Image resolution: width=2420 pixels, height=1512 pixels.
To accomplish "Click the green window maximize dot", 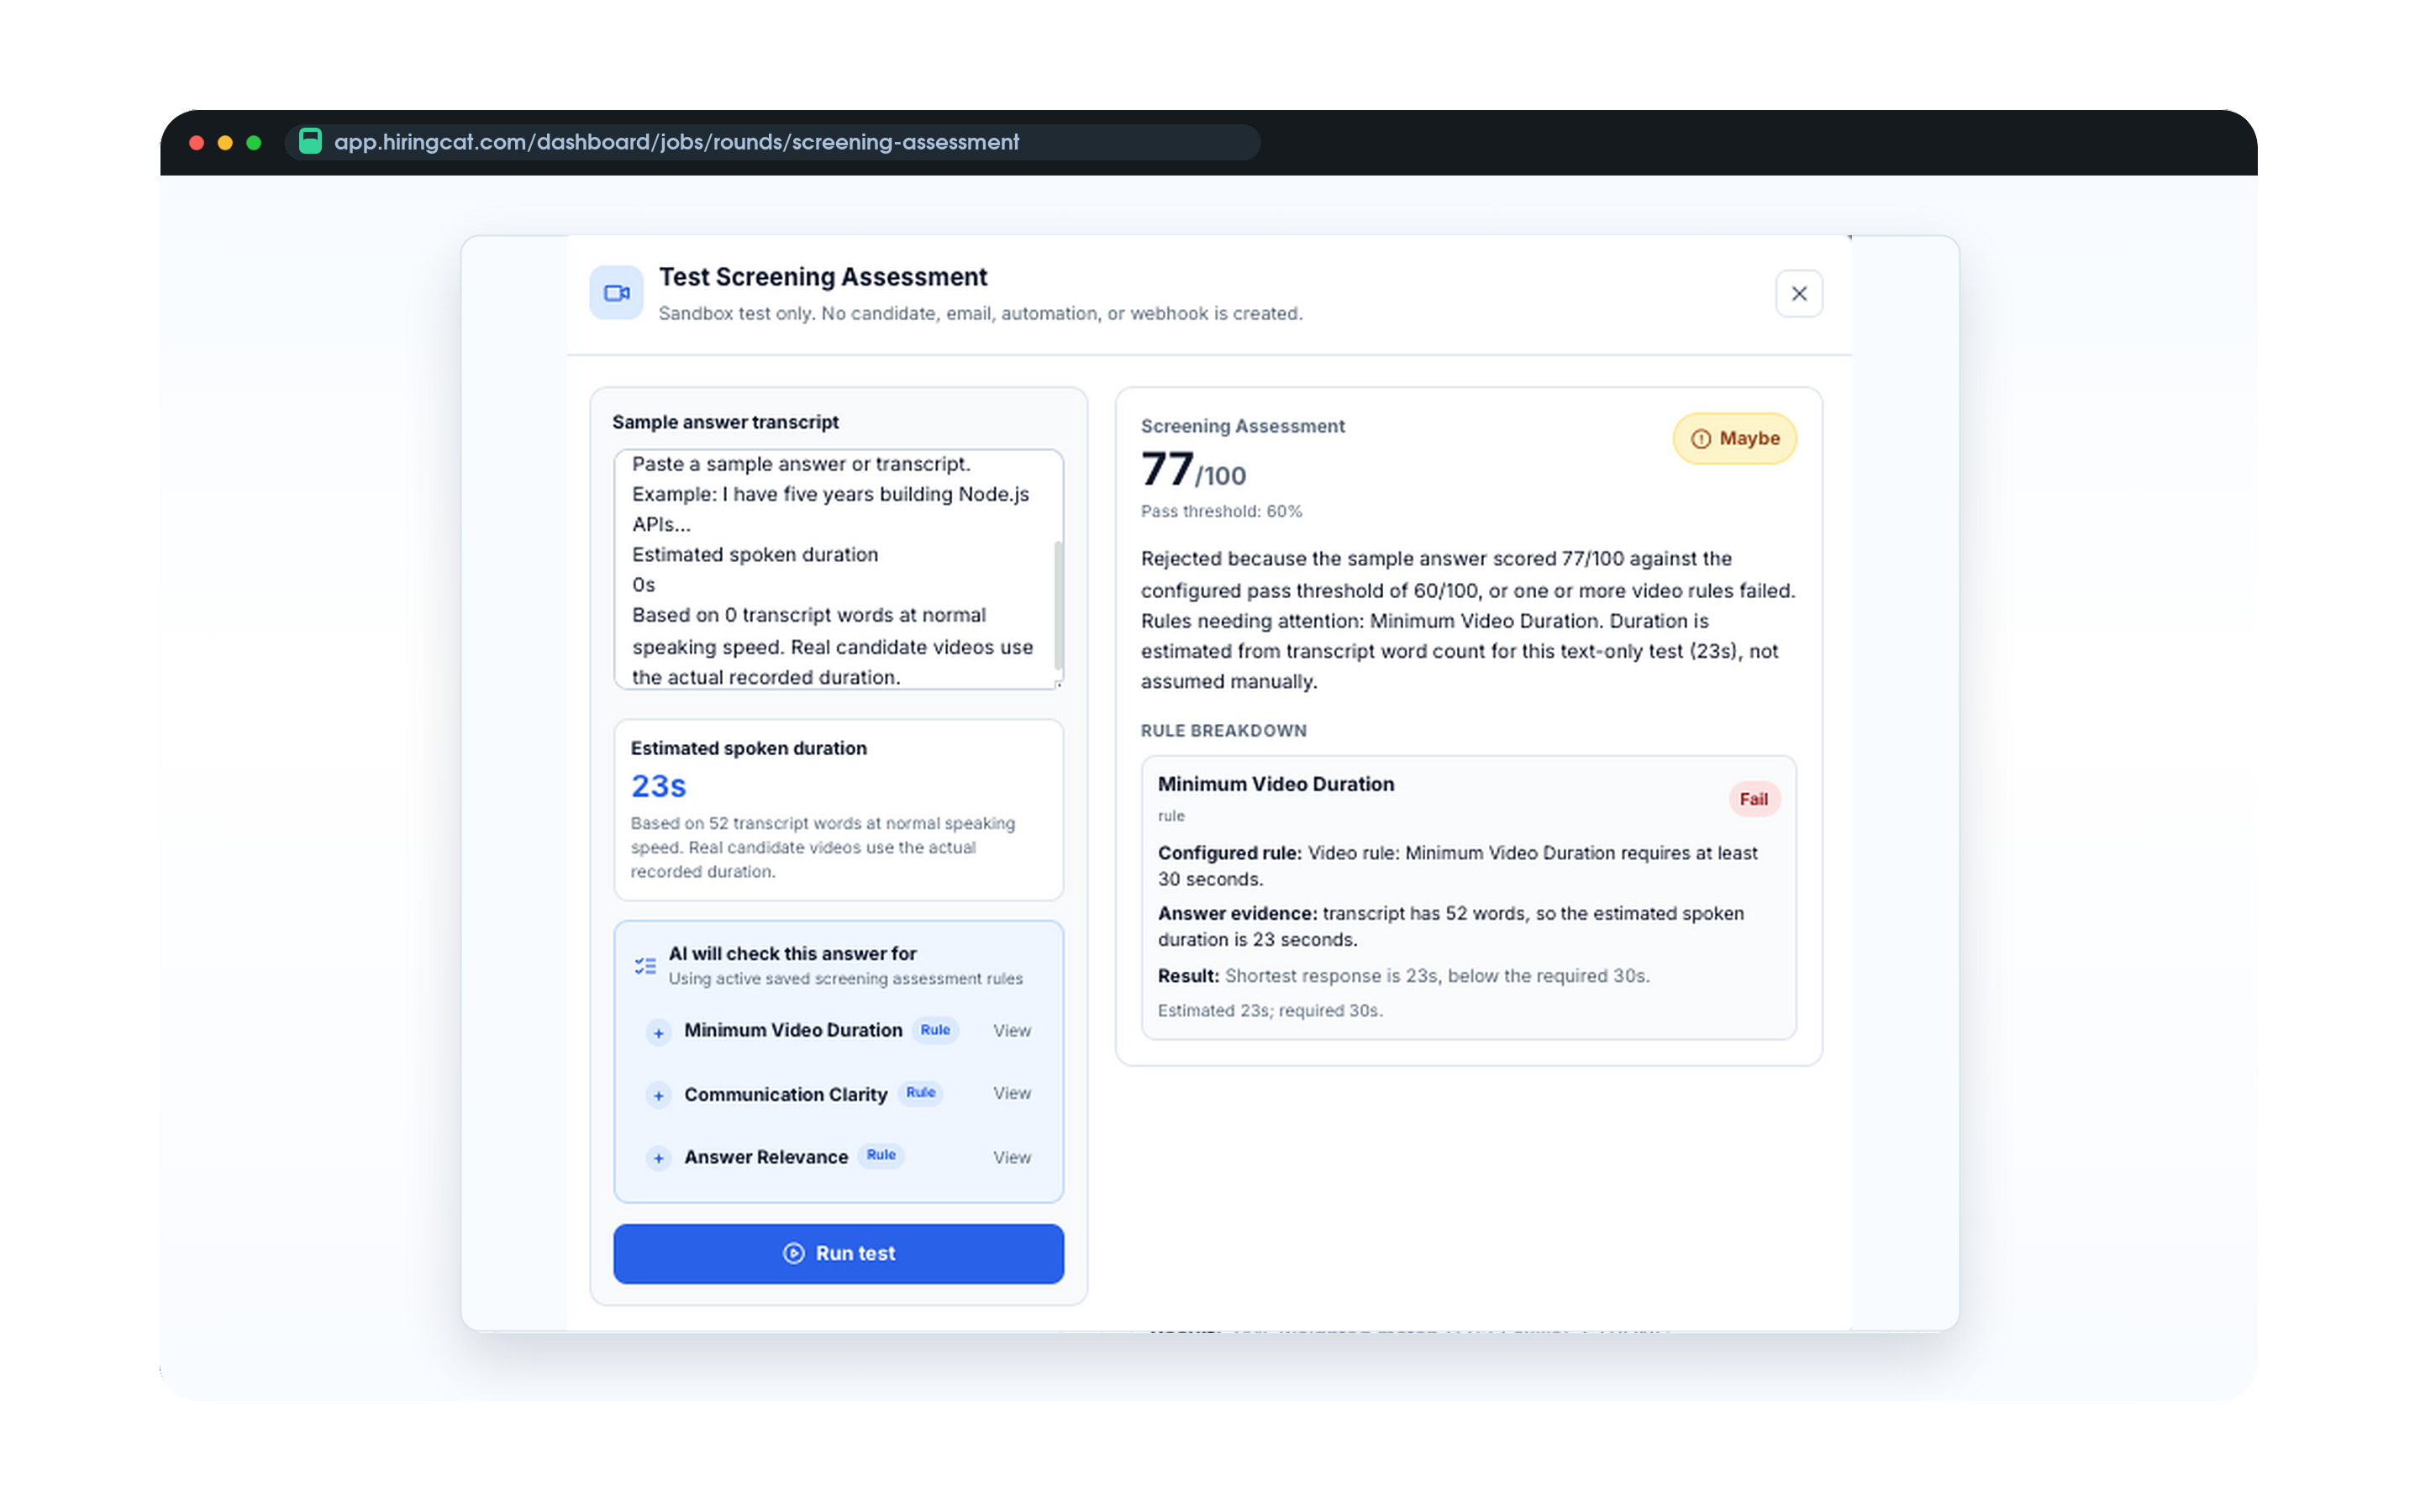I will 254,142.
